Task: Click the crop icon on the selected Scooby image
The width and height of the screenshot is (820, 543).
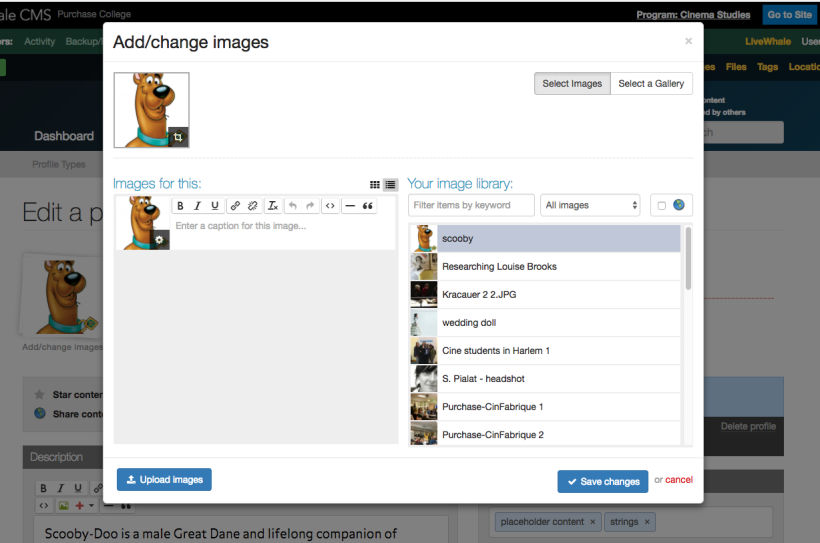Action: point(178,137)
